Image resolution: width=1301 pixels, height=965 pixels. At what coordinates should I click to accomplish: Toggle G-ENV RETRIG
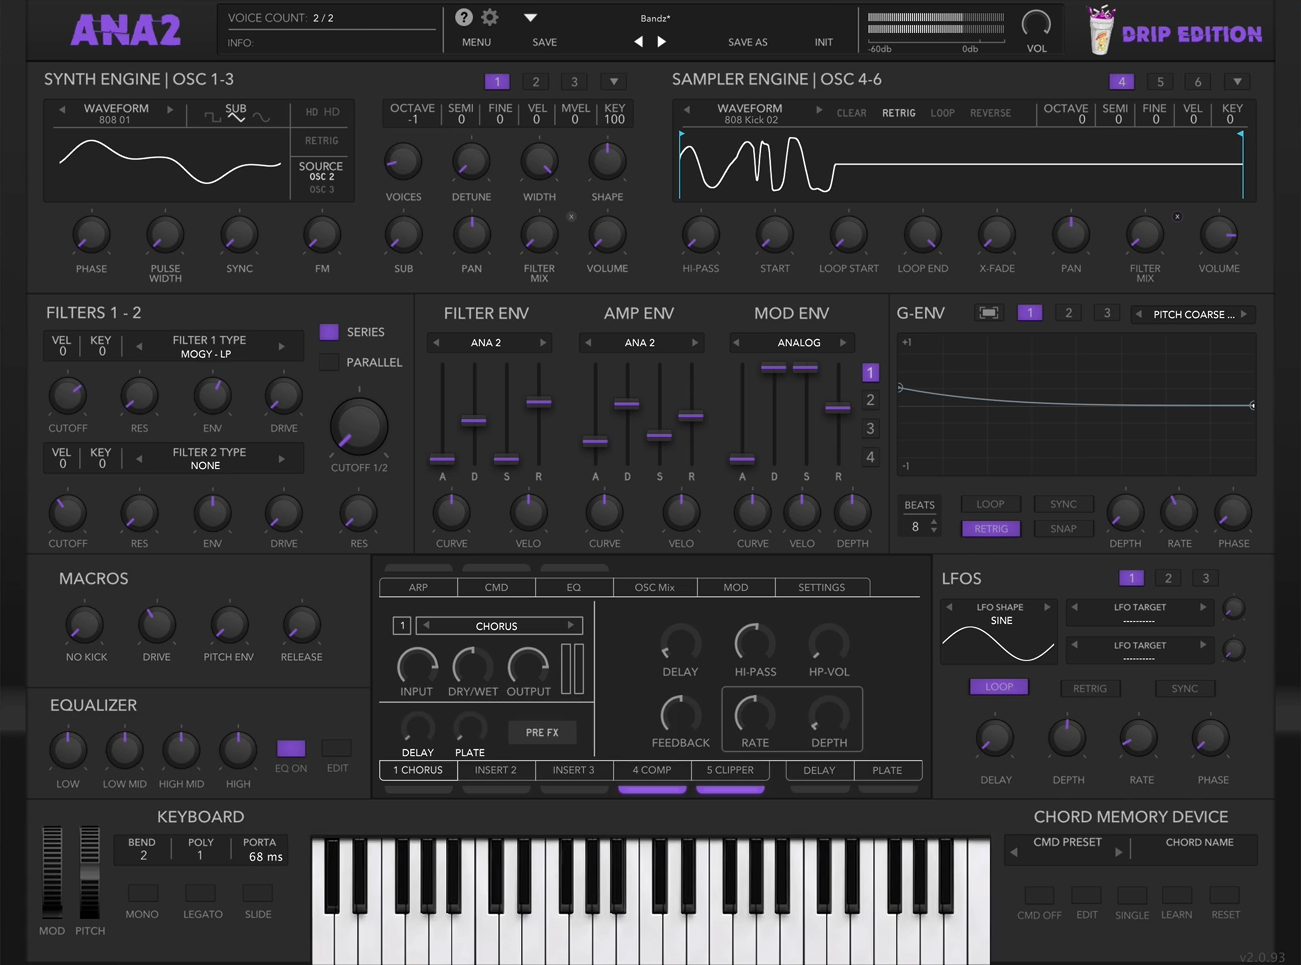[x=991, y=528]
